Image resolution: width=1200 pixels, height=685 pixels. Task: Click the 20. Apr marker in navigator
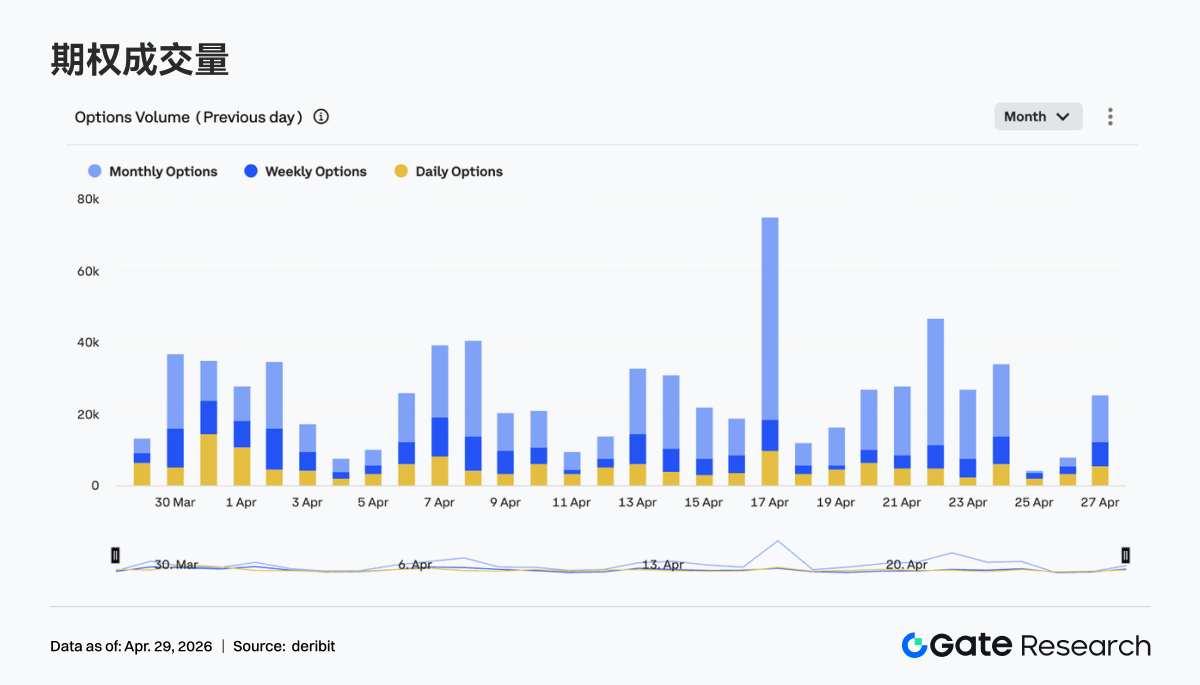[906, 565]
